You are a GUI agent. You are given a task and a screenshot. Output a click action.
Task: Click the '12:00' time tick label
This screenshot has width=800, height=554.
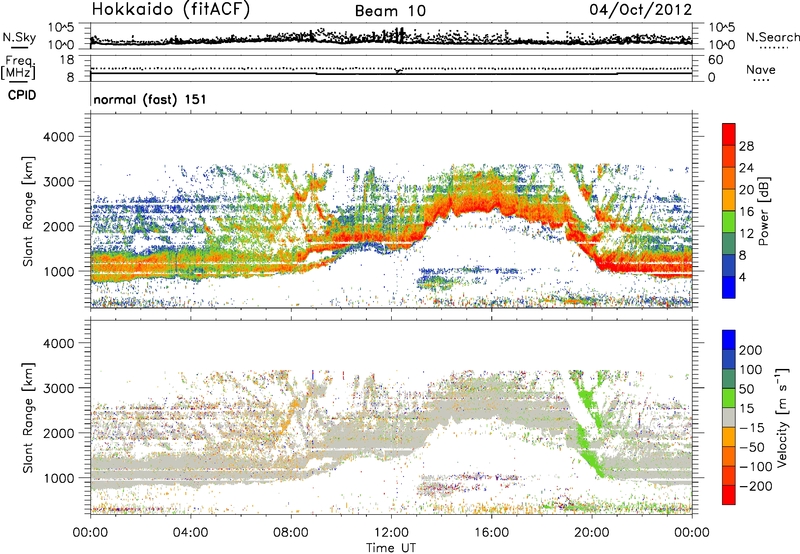pos(391,533)
